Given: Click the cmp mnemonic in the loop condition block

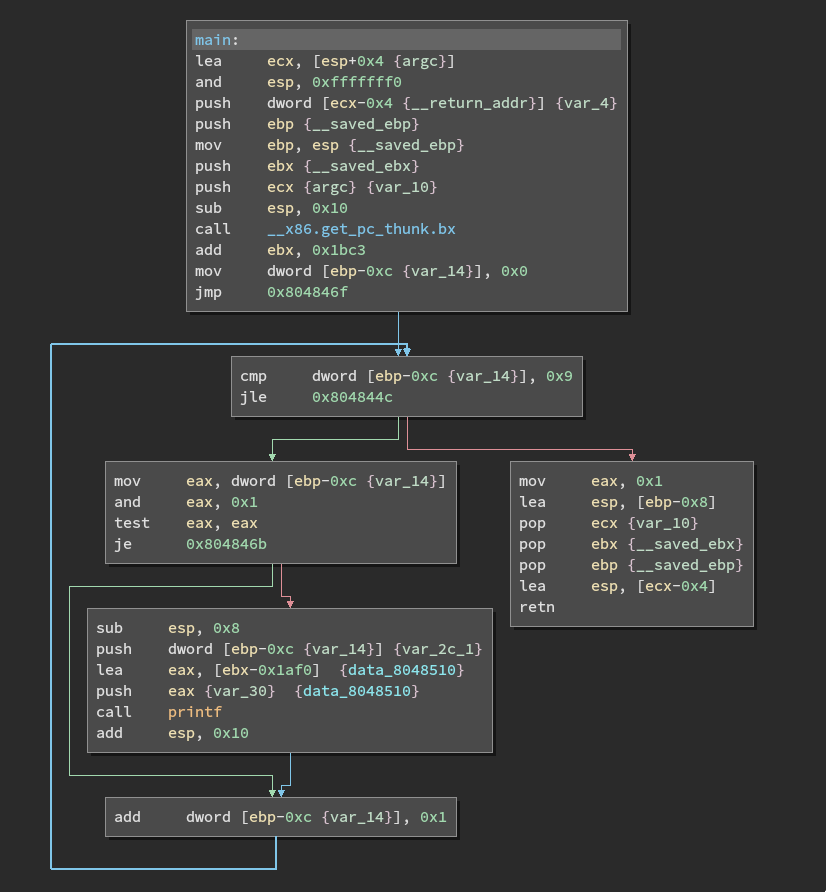Looking at the screenshot, I should click(x=253, y=376).
